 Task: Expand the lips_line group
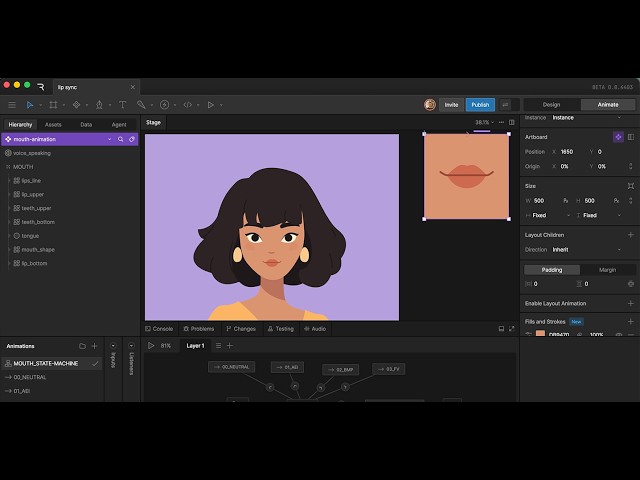pyautogui.click(x=9, y=181)
